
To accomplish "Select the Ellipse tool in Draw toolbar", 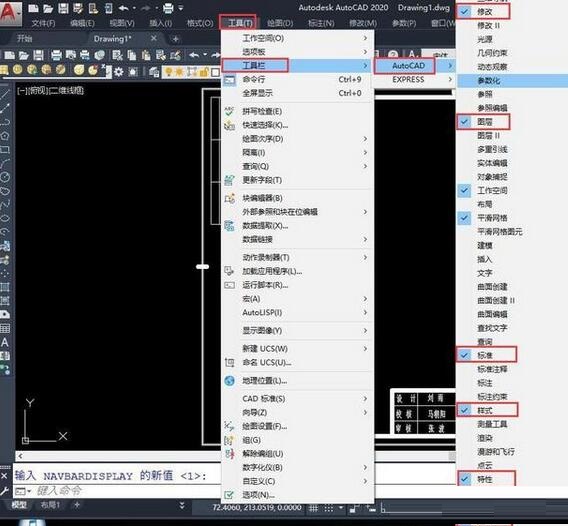I will point(5,218).
